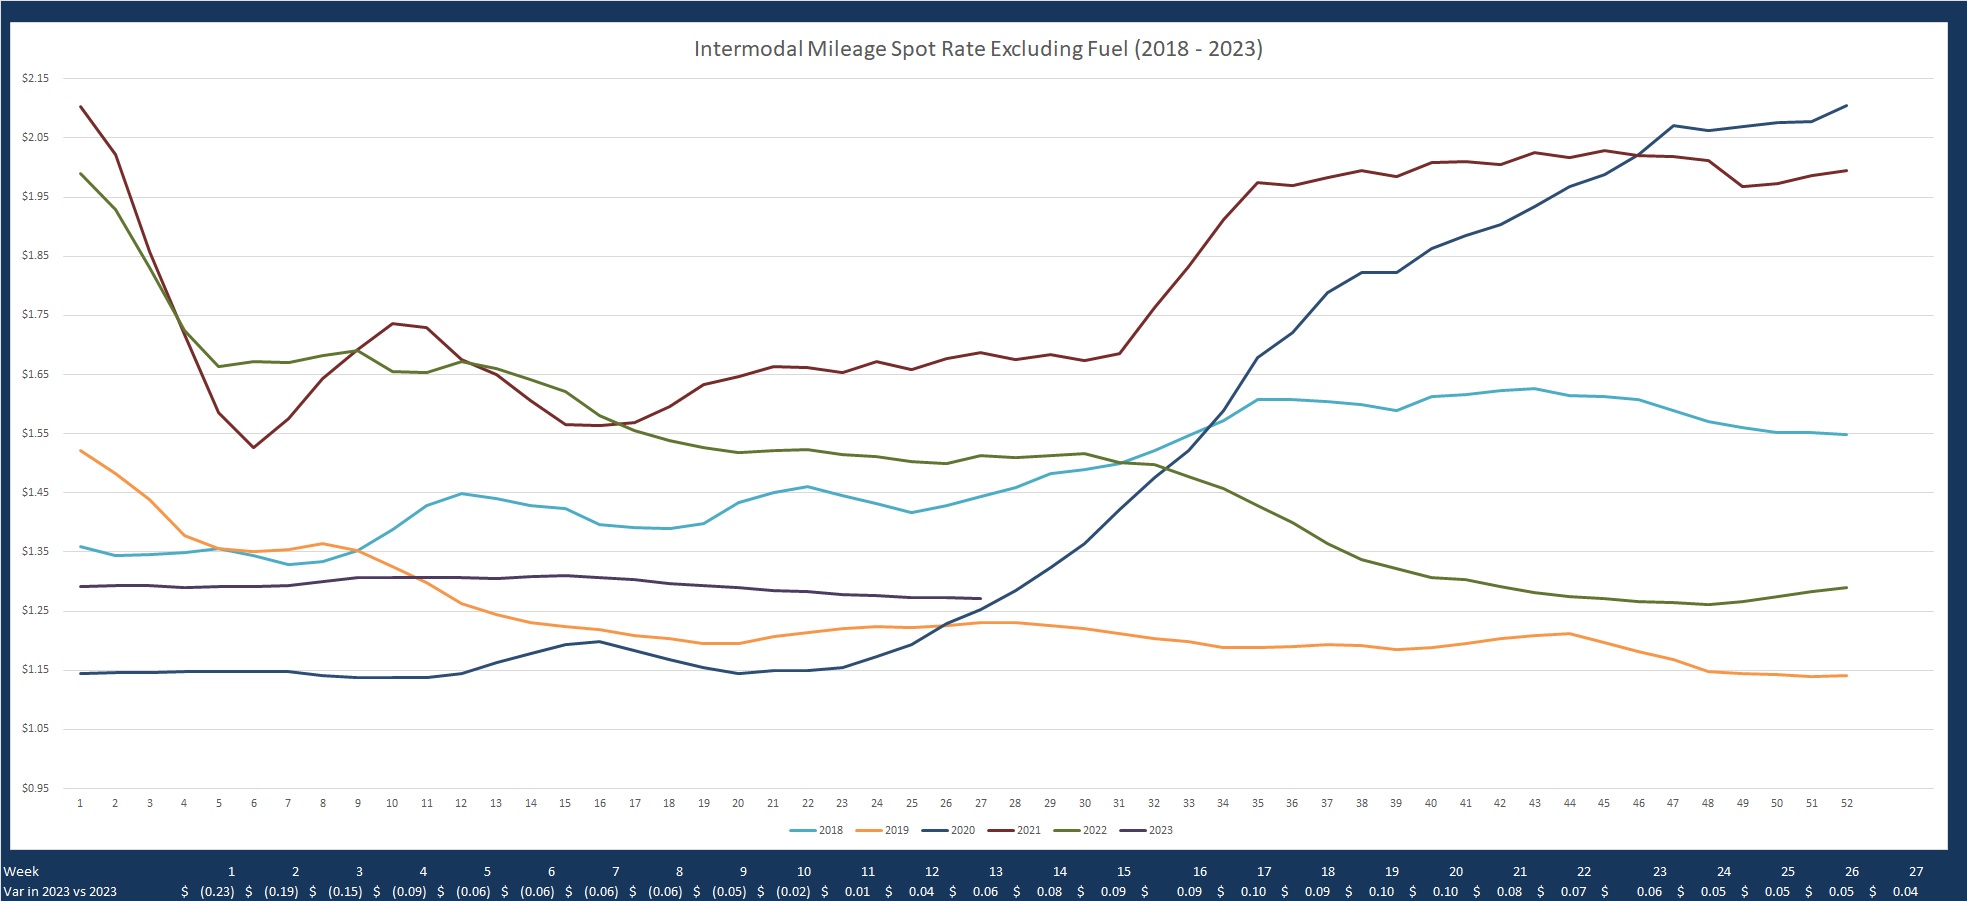Click the (0.02) variance value
The width and height of the screenshot is (1967, 901).
pyautogui.click(x=793, y=891)
